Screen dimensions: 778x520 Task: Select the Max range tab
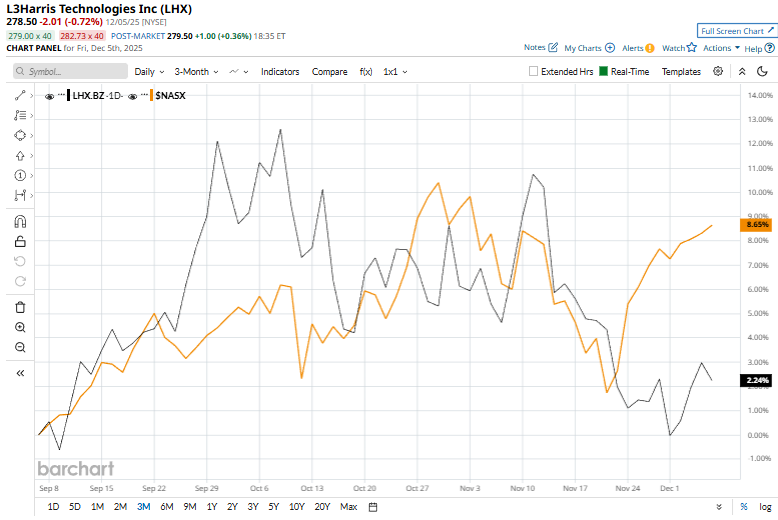348,507
